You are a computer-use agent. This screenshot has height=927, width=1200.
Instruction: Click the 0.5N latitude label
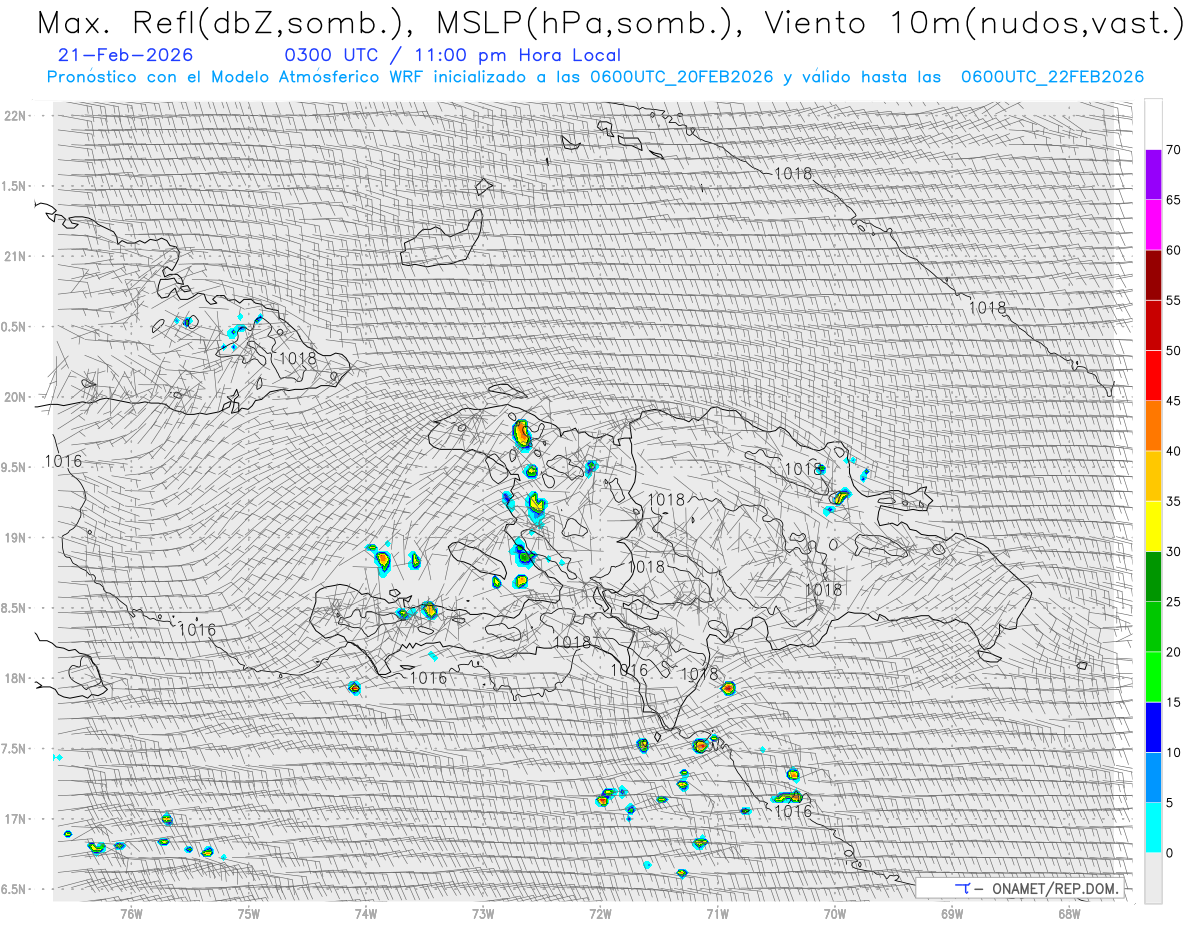point(15,327)
